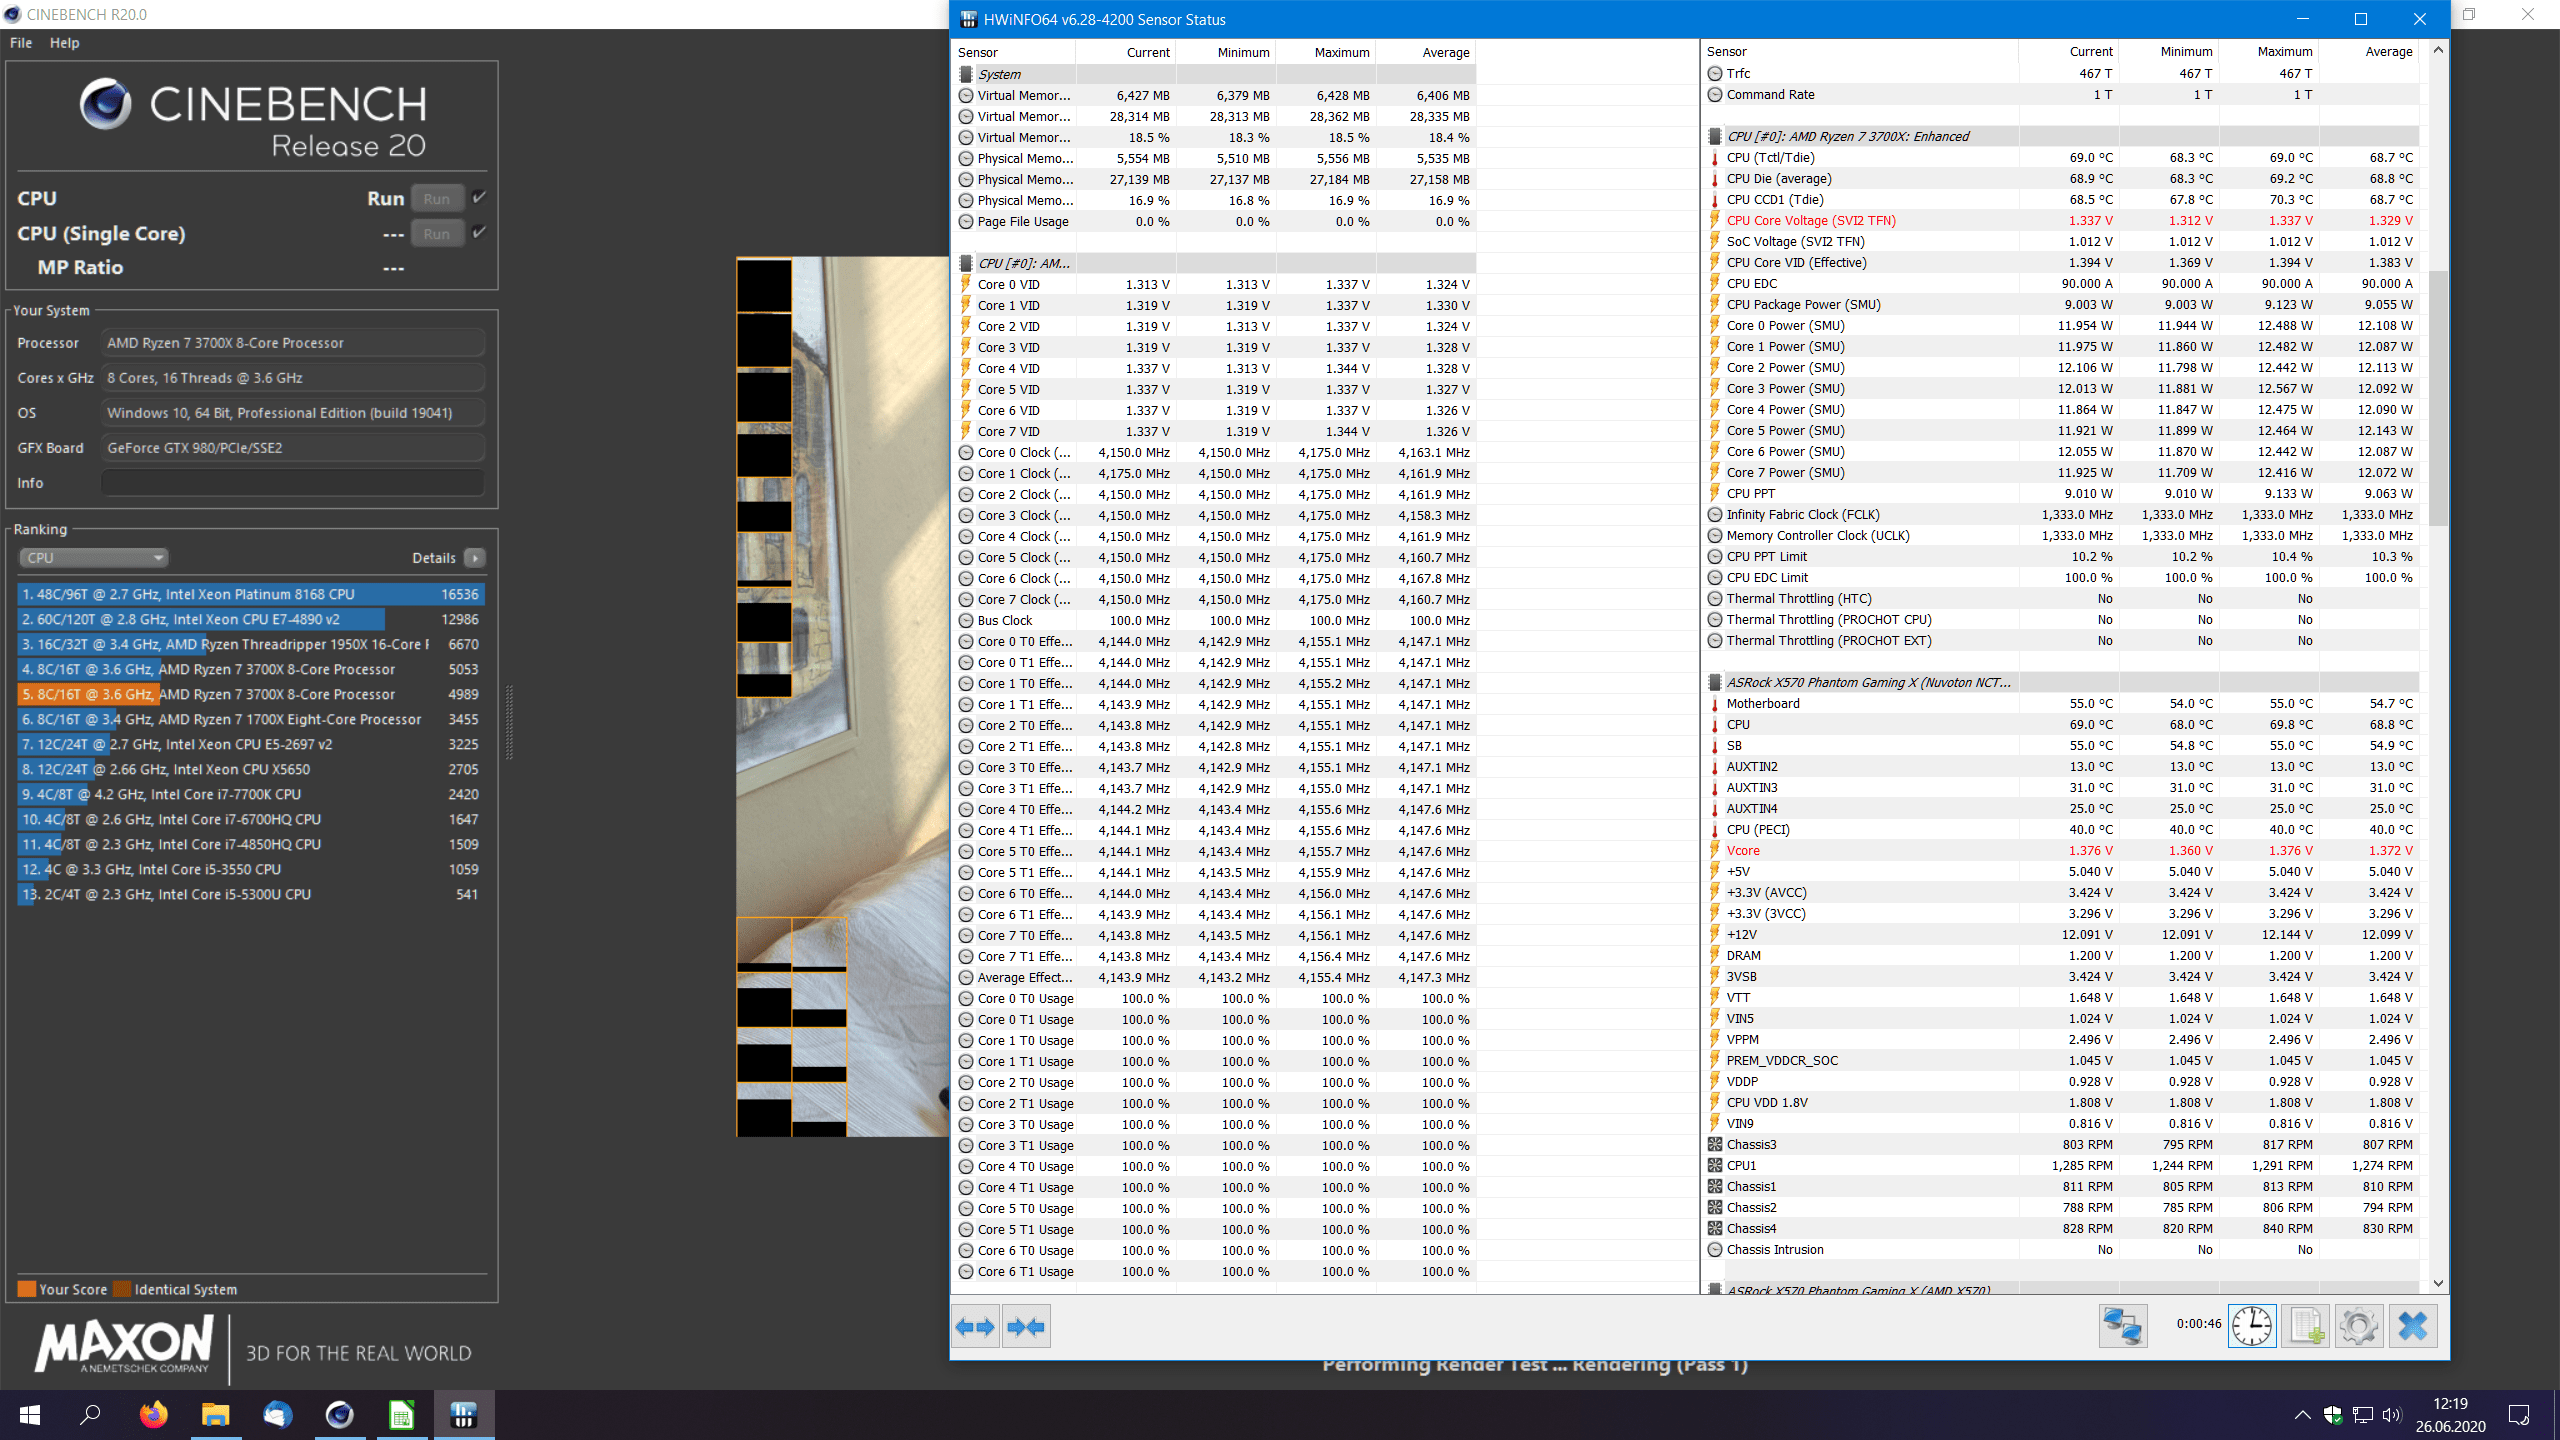2560x1440 pixels.
Task: Click Average column header in right sensor pane
Action: [2368, 52]
